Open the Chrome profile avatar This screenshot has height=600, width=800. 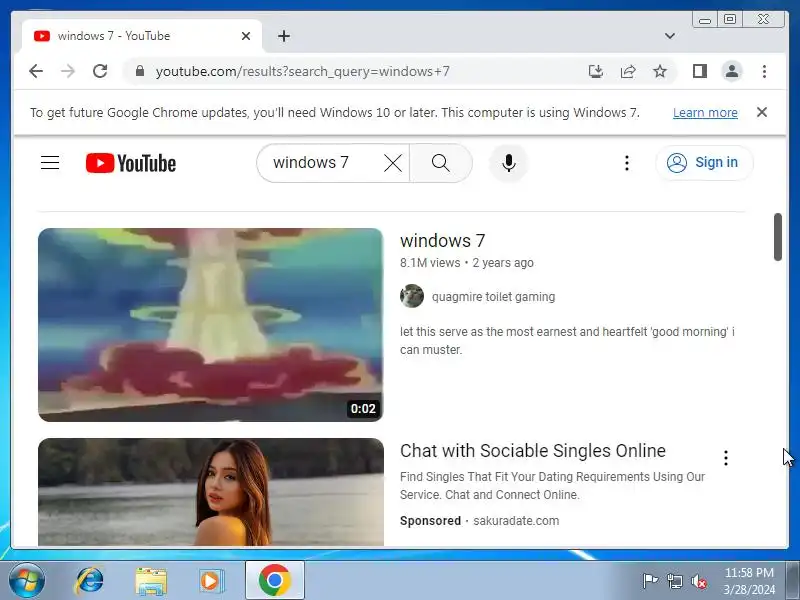click(x=732, y=71)
